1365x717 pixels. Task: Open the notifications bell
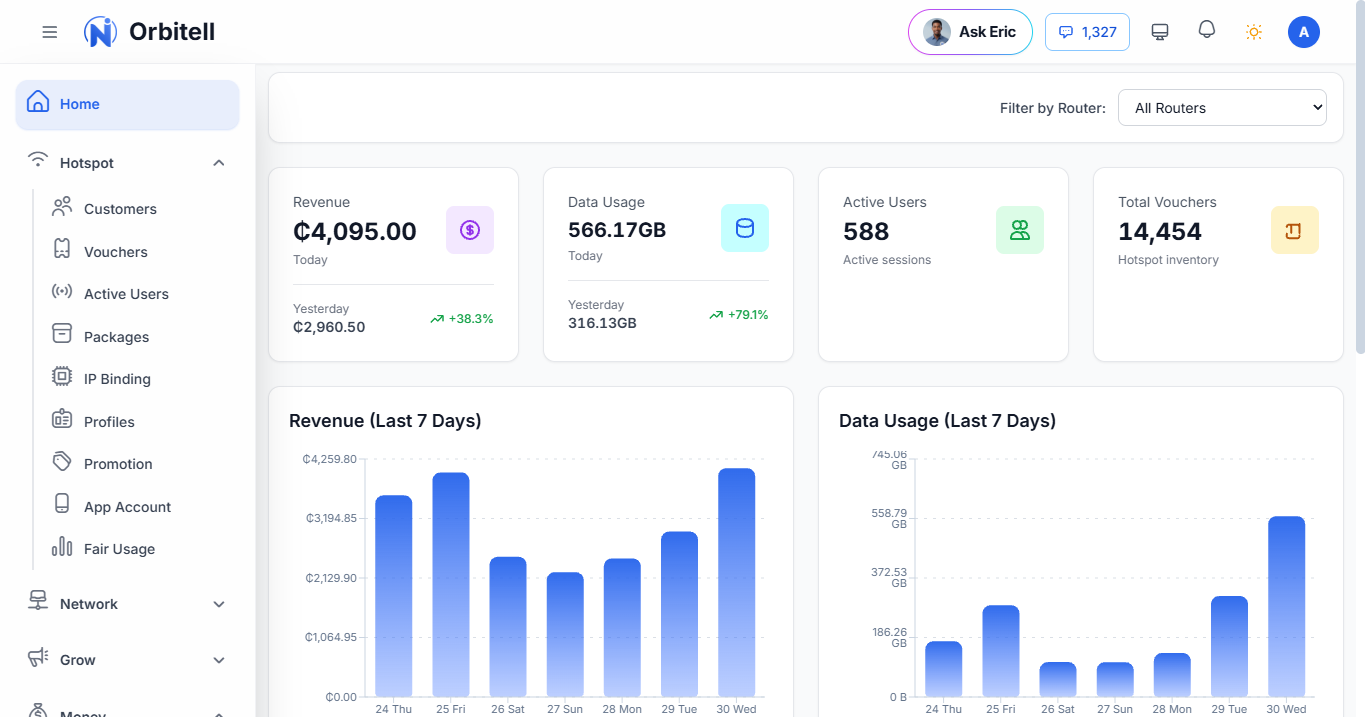coord(1207,30)
